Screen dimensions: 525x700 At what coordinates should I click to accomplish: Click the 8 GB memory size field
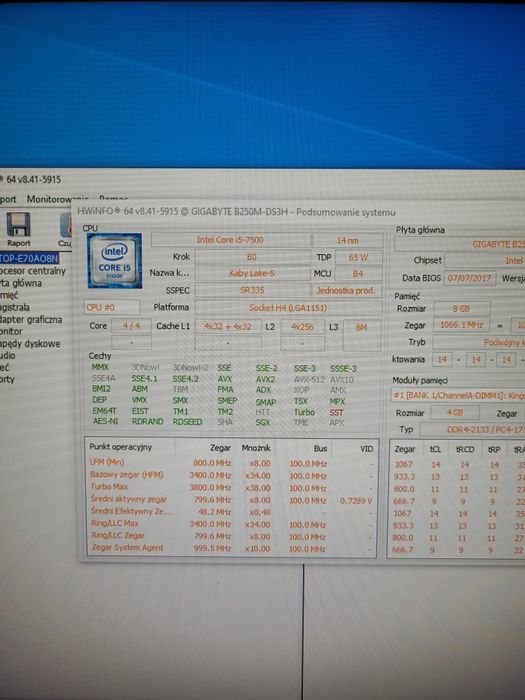461,308
